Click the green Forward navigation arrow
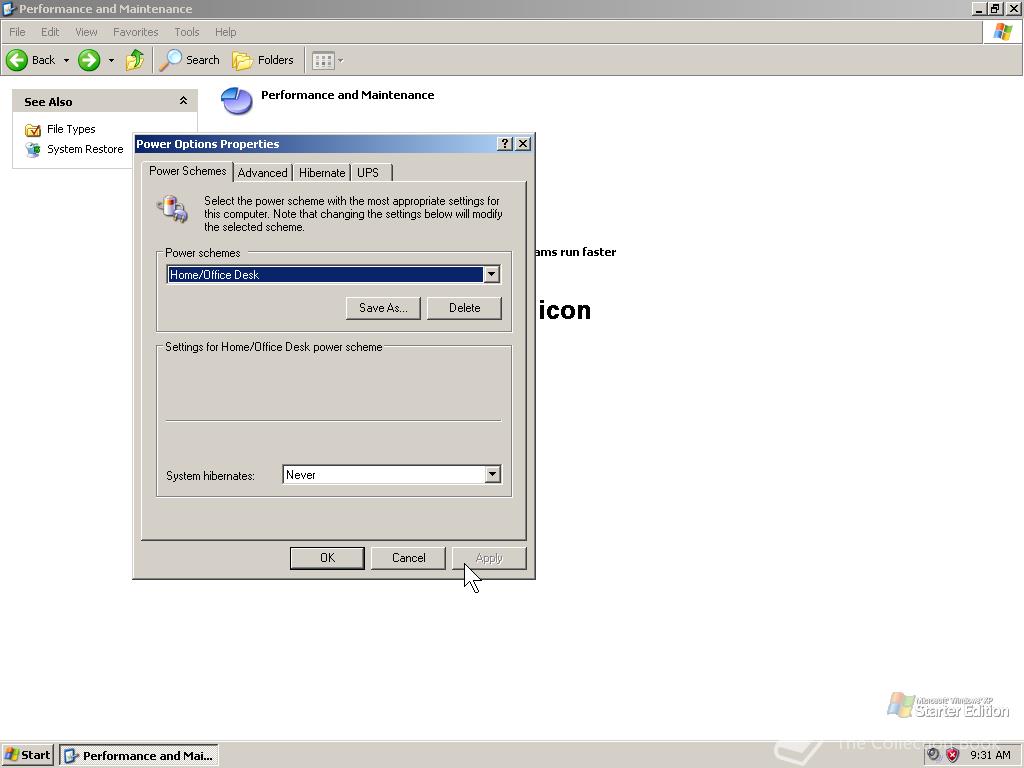The height and width of the screenshot is (768, 1024). click(x=89, y=60)
